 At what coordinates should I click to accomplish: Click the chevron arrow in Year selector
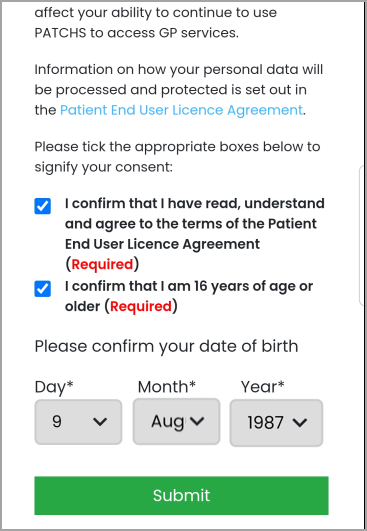300,423
